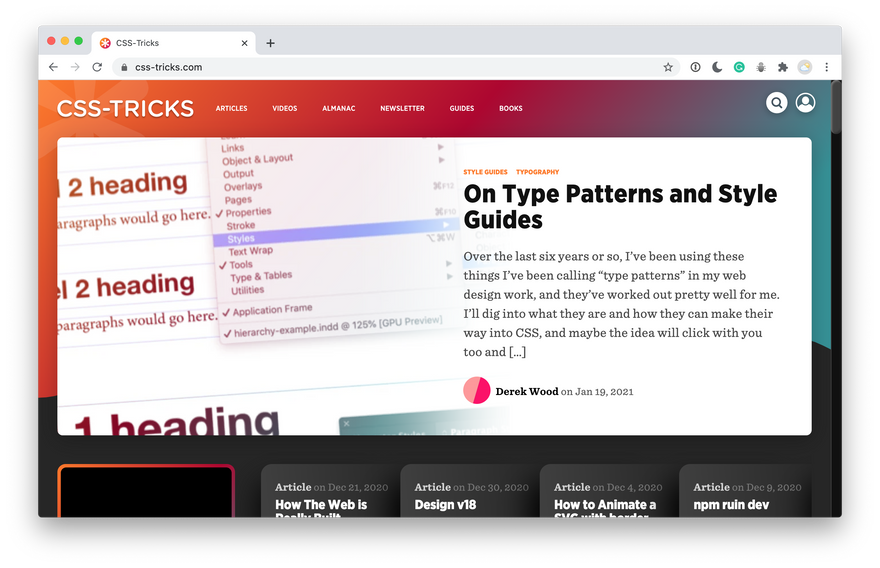Open a new browser tab

pyautogui.click(x=270, y=43)
